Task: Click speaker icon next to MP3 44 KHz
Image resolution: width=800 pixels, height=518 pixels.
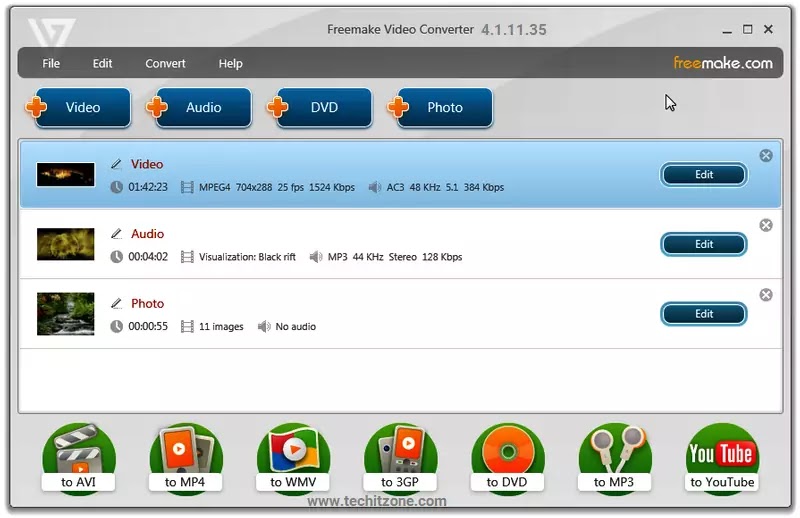Action: tap(316, 257)
